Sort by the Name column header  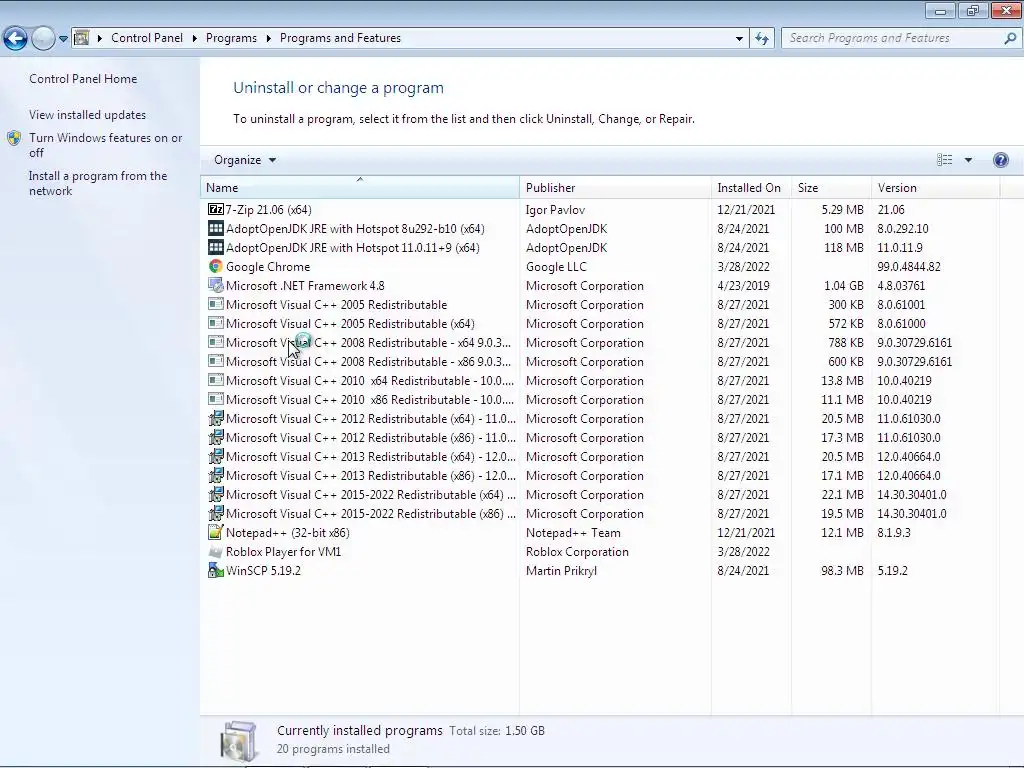coord(359,187)
